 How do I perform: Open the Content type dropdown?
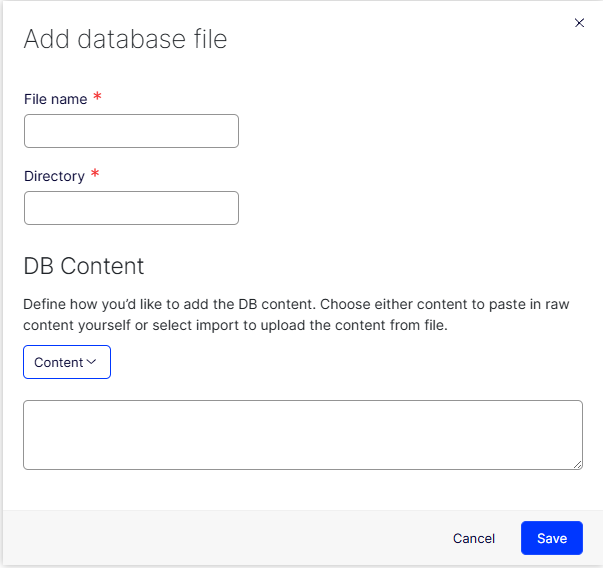tap(67, 362)
